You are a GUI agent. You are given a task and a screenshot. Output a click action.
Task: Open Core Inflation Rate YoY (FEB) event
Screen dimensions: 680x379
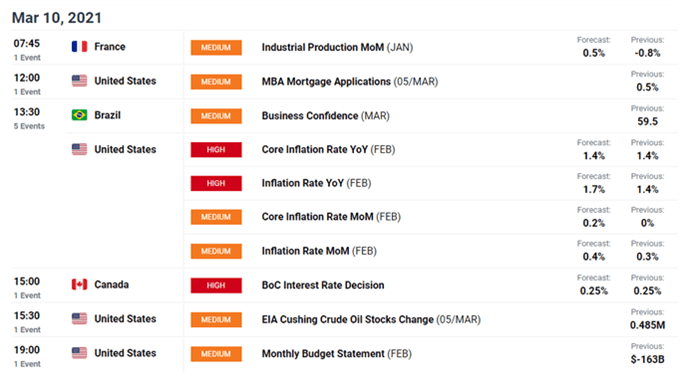pos(328,149)
